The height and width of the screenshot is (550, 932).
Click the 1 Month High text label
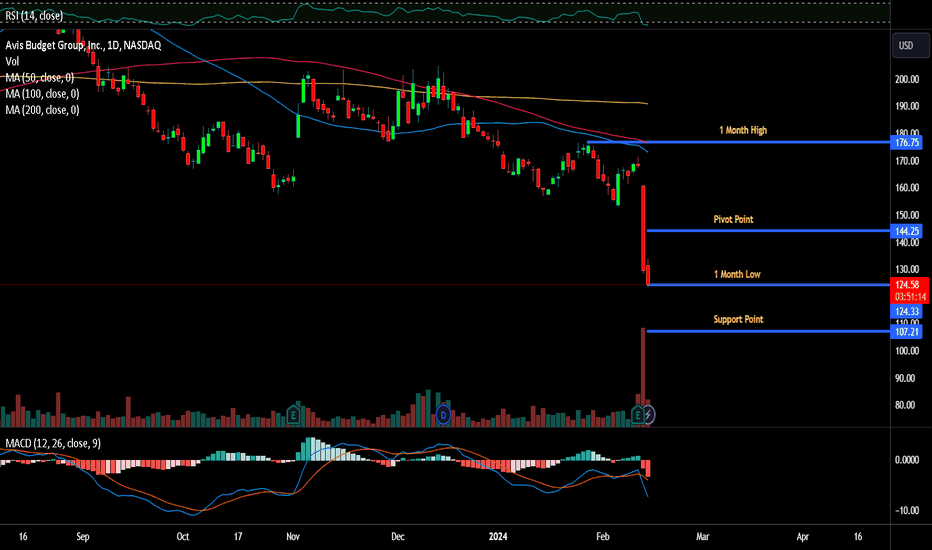pos(743,130)
